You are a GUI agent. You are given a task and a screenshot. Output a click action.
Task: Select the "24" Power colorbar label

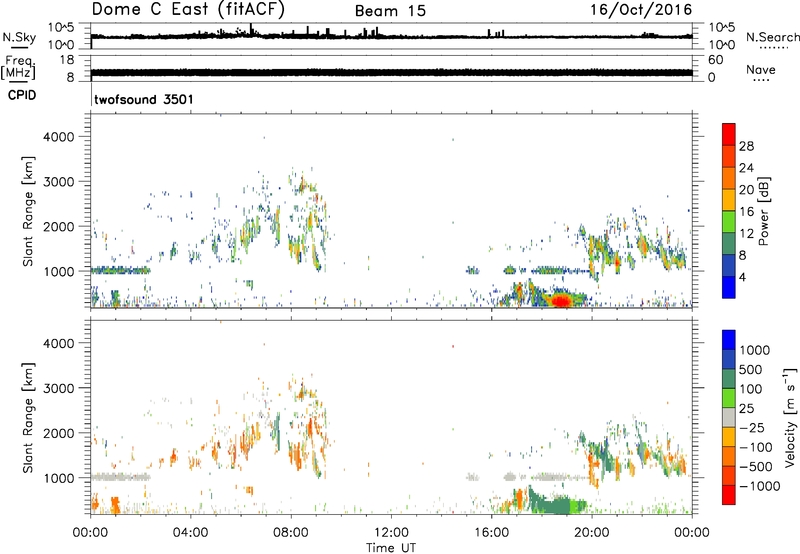746,168
